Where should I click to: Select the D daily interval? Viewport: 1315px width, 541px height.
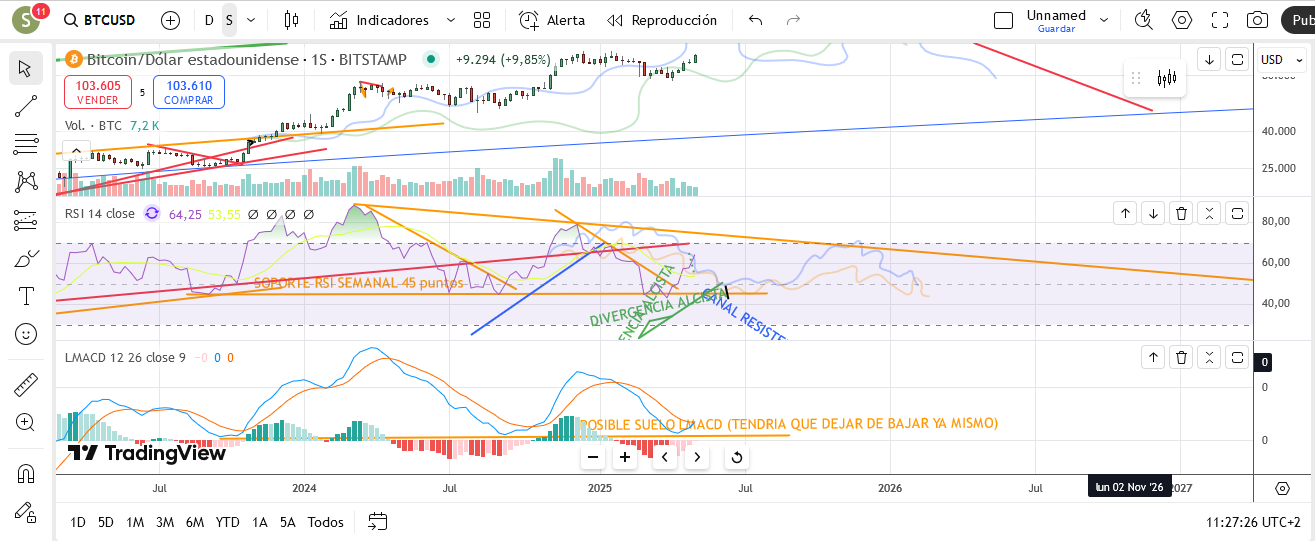point(208,20)
